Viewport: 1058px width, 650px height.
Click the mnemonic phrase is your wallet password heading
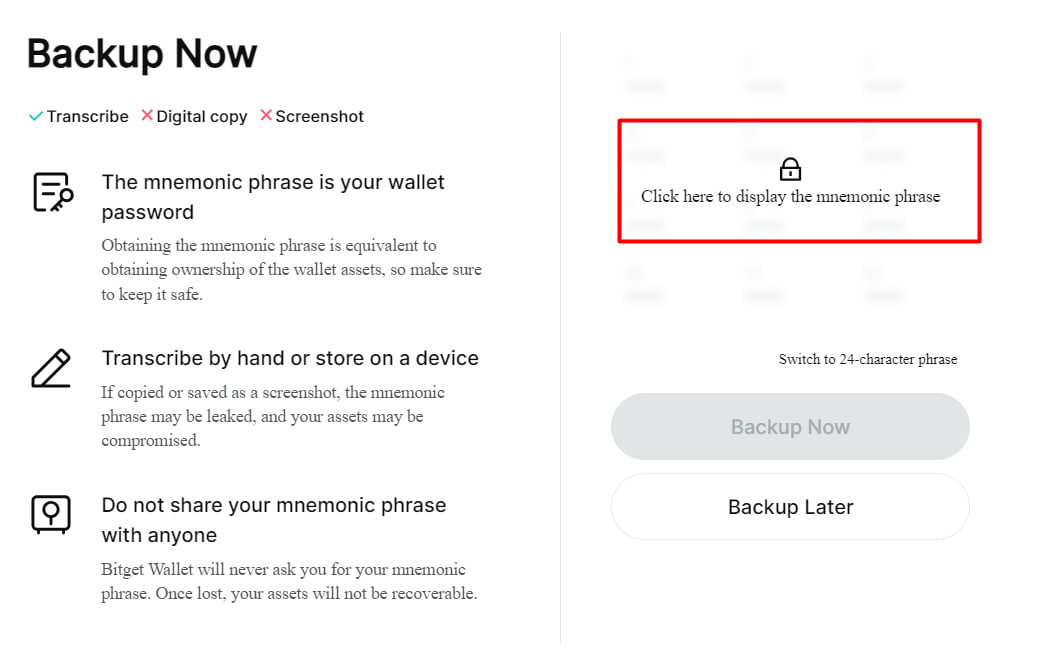pos(273,197)
